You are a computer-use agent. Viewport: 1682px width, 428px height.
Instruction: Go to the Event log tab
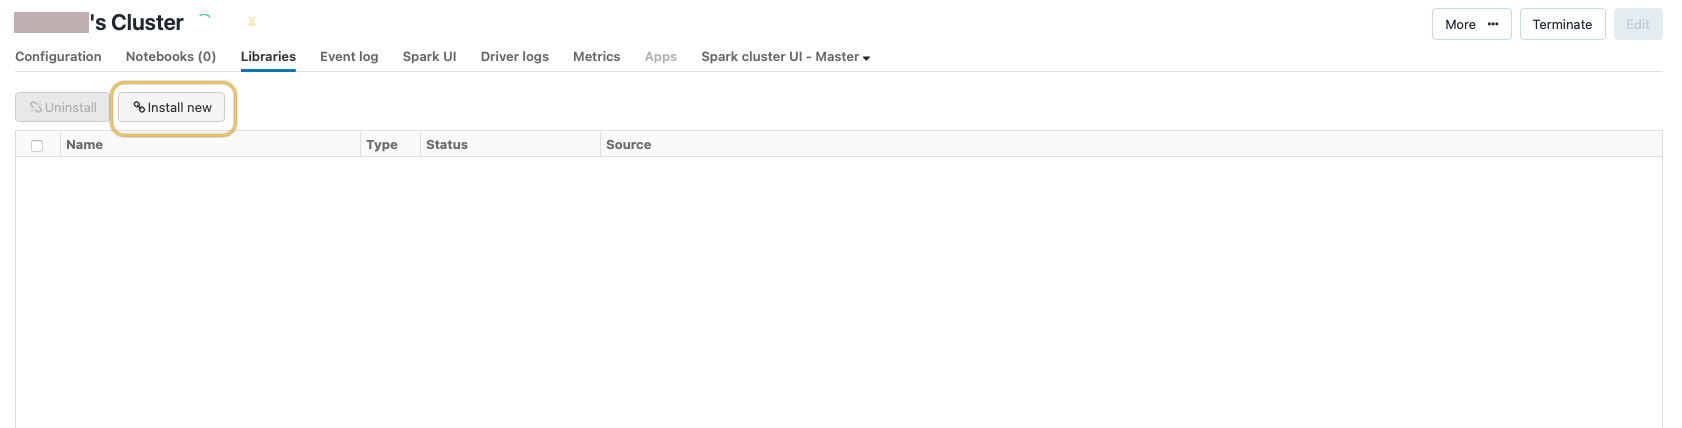click(x=349, y=57)
